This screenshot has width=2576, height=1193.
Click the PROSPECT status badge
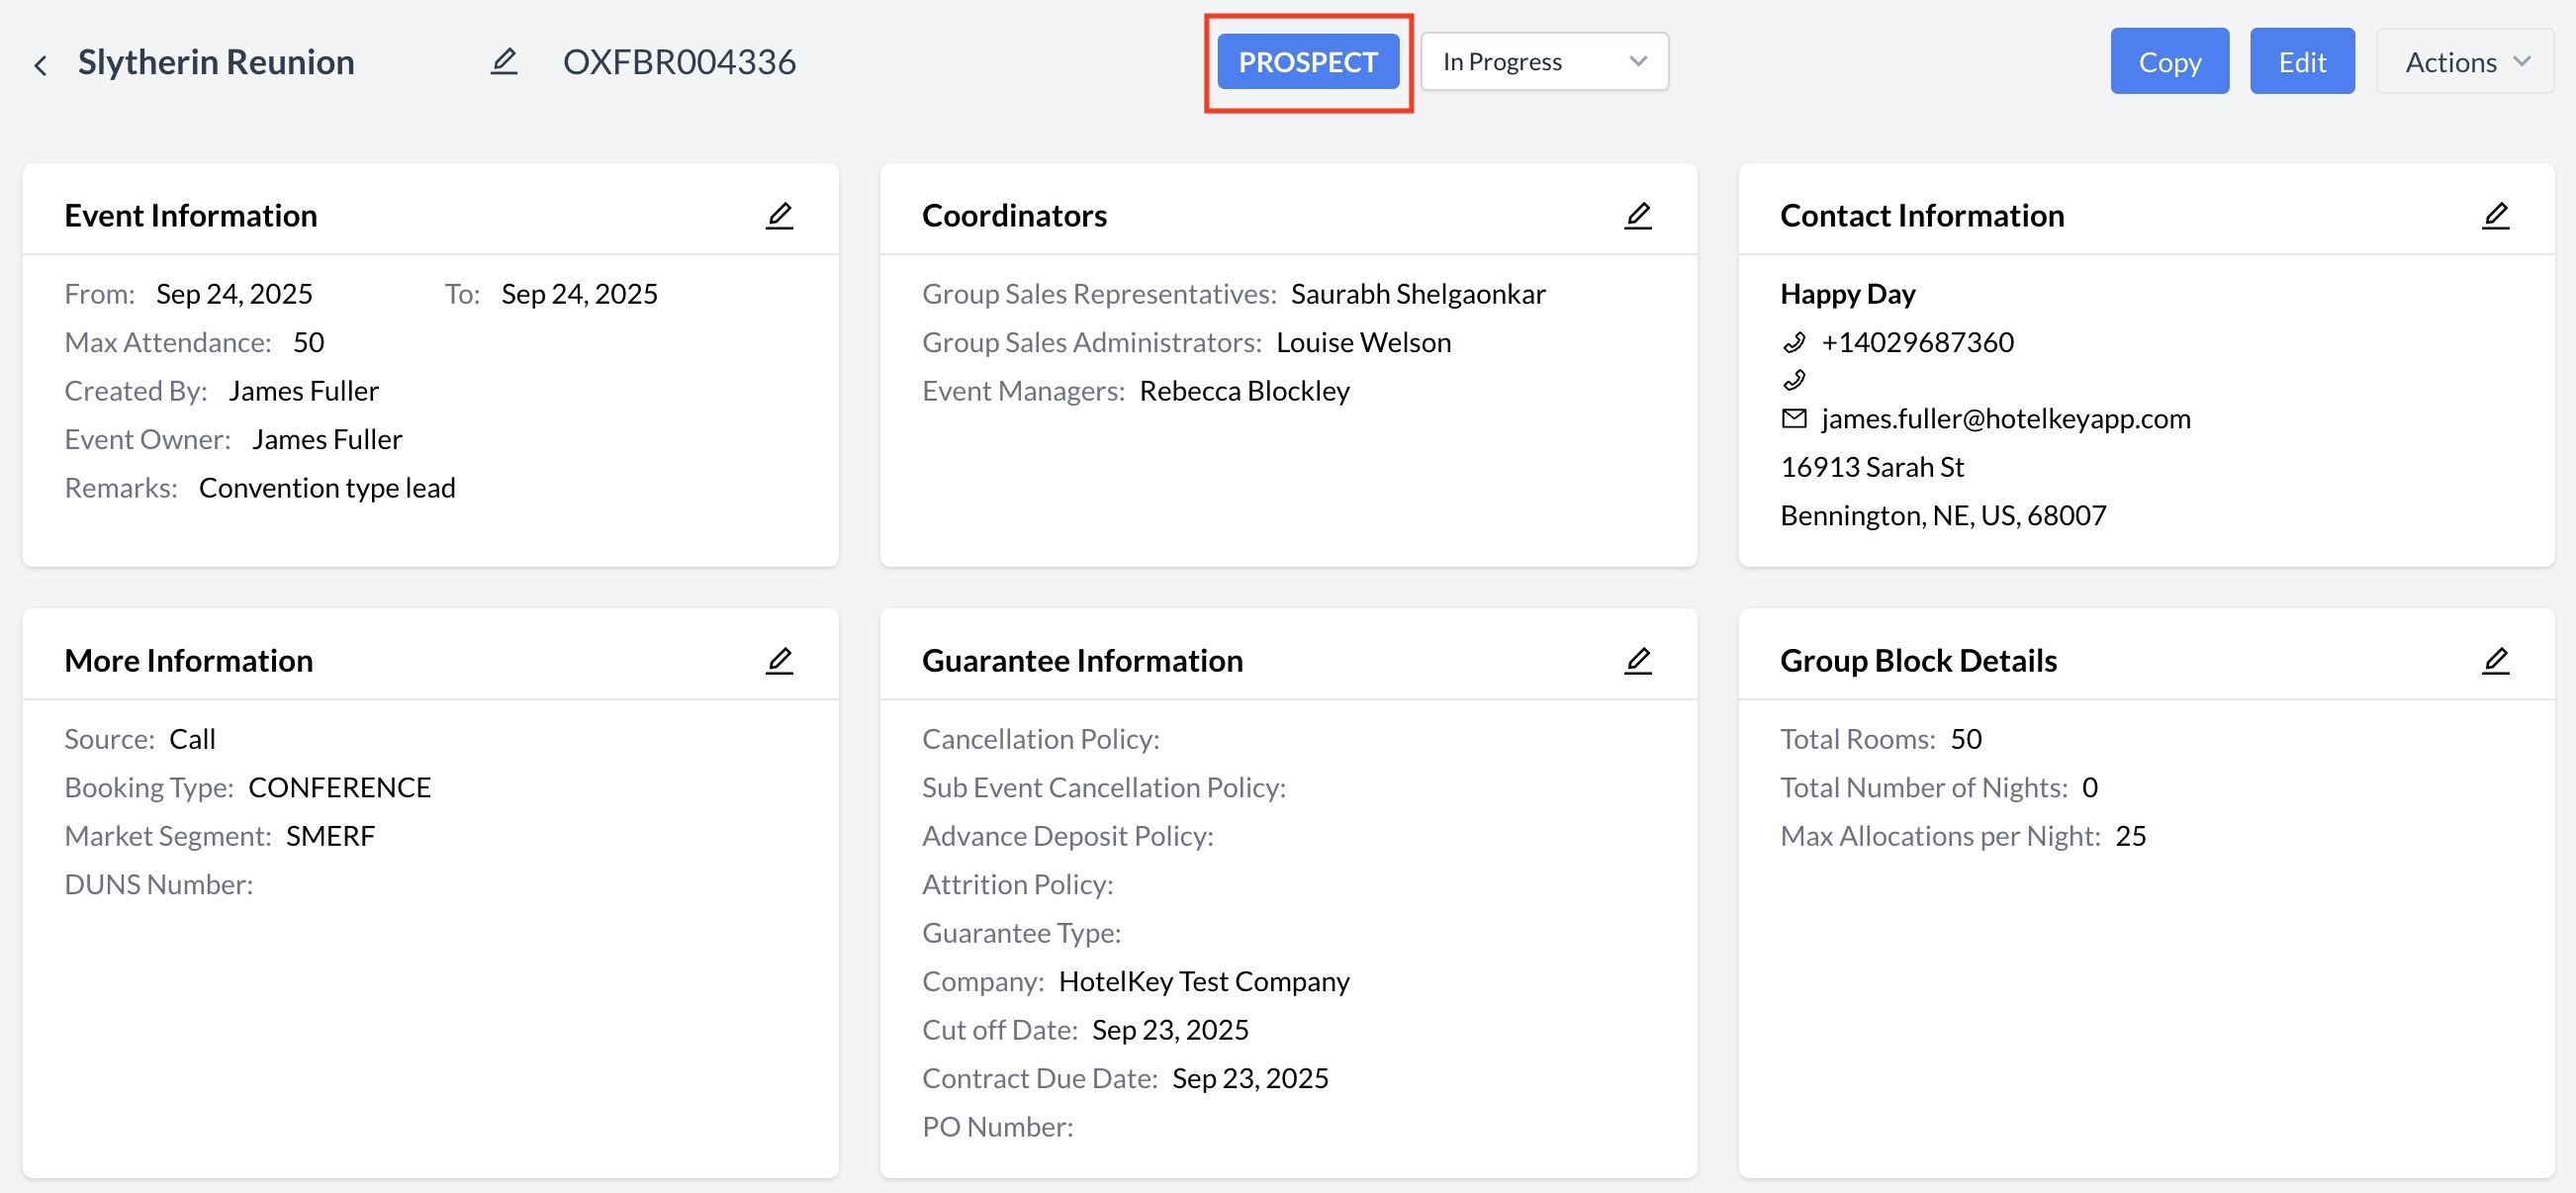[1307, 62]
